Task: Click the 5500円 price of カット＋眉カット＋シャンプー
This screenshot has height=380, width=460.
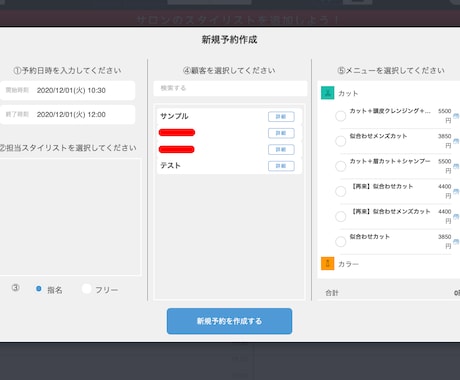Action: point(445,166)
